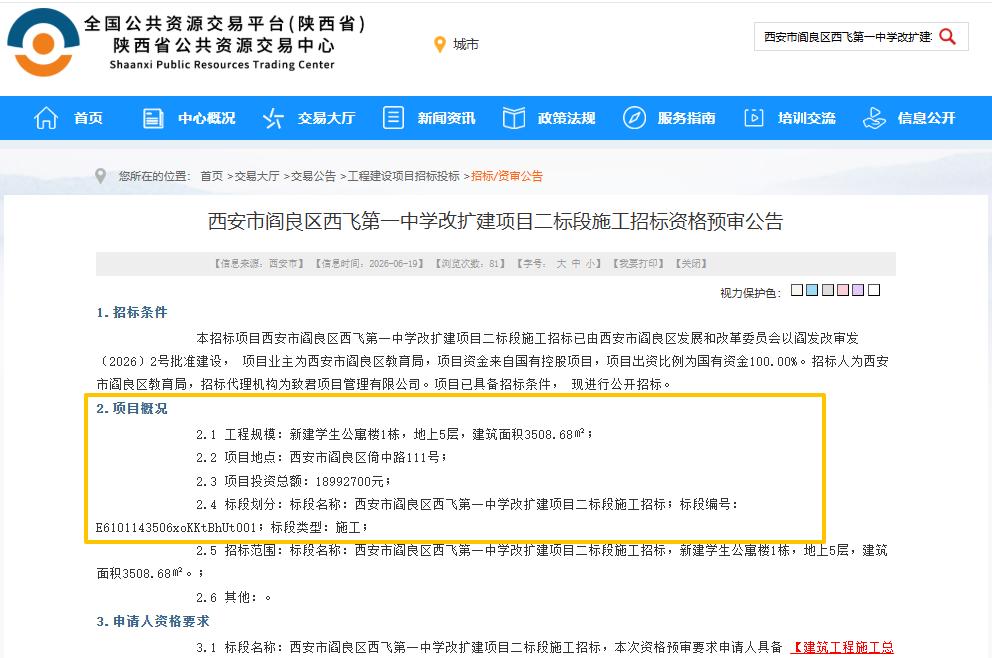Viewport: 992px width, 658px height.
Task: Click the search input field in the header
Action: coord(848,37)
